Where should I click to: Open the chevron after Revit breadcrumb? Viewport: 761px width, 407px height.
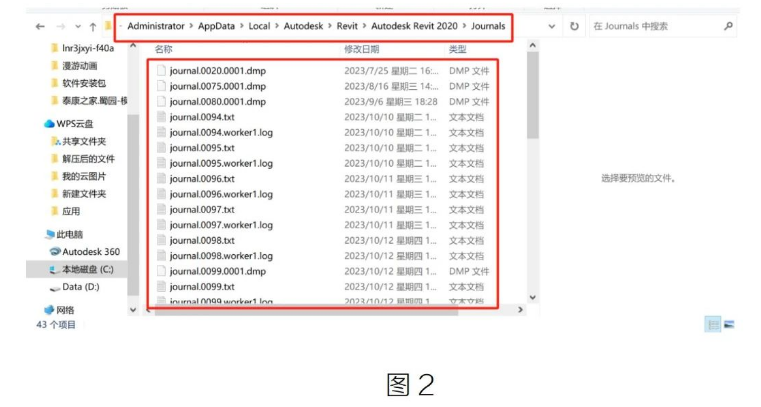(364, 26)
